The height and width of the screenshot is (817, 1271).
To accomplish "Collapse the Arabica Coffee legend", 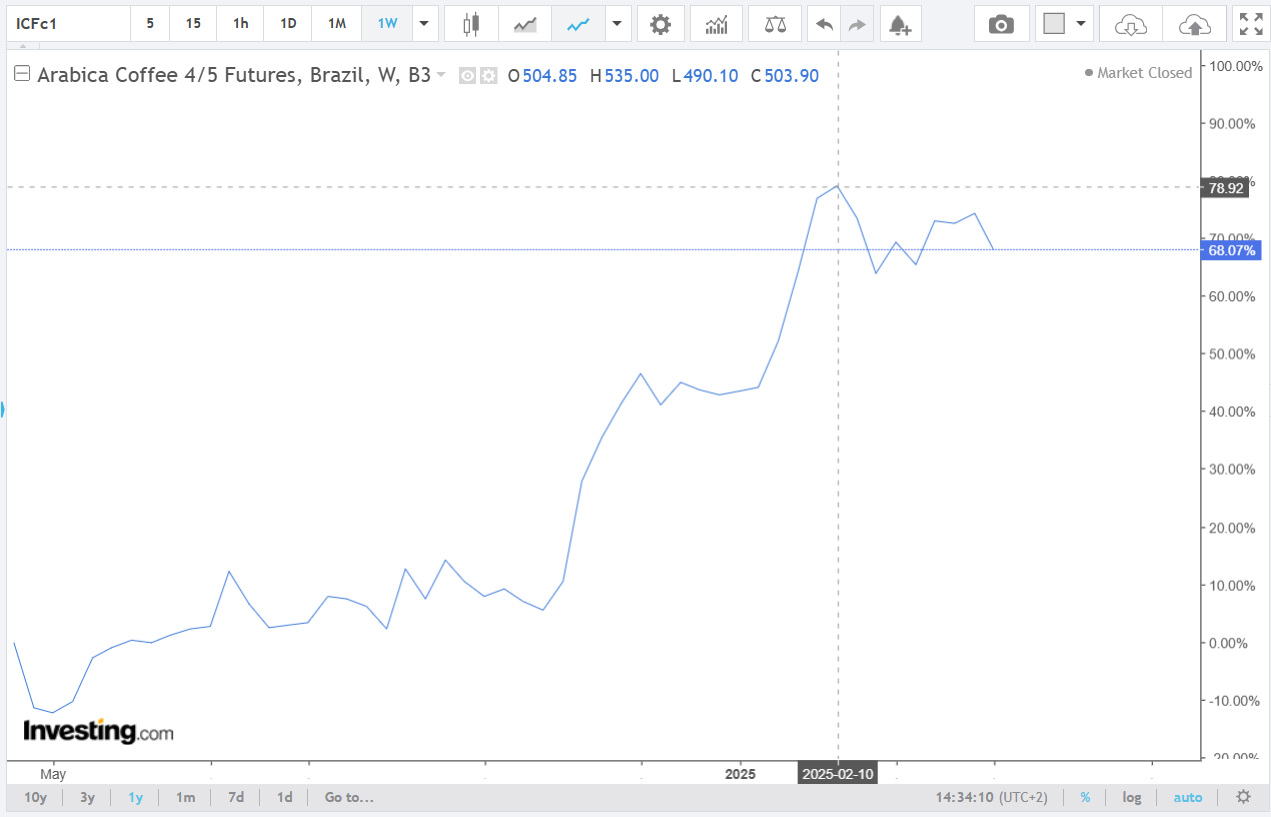I will pyautogui.click(x=21, y=74).
